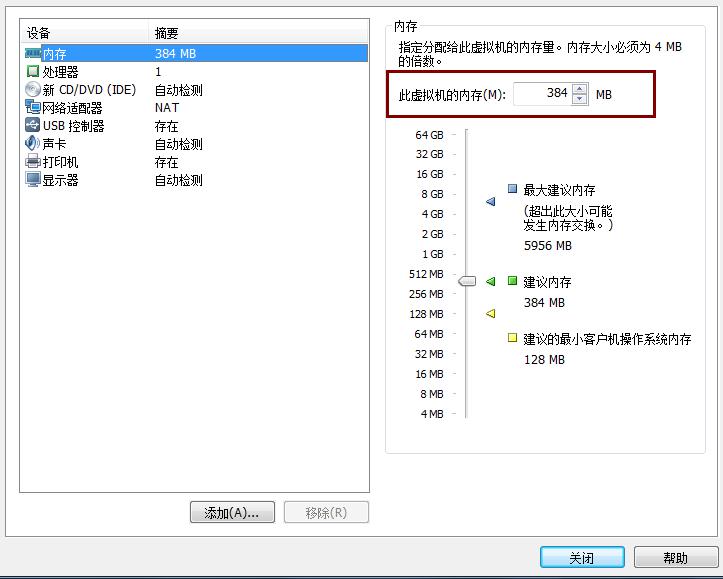Click the 32 MB scale label
Screen dimensions: 723x579
click(429, 354)
